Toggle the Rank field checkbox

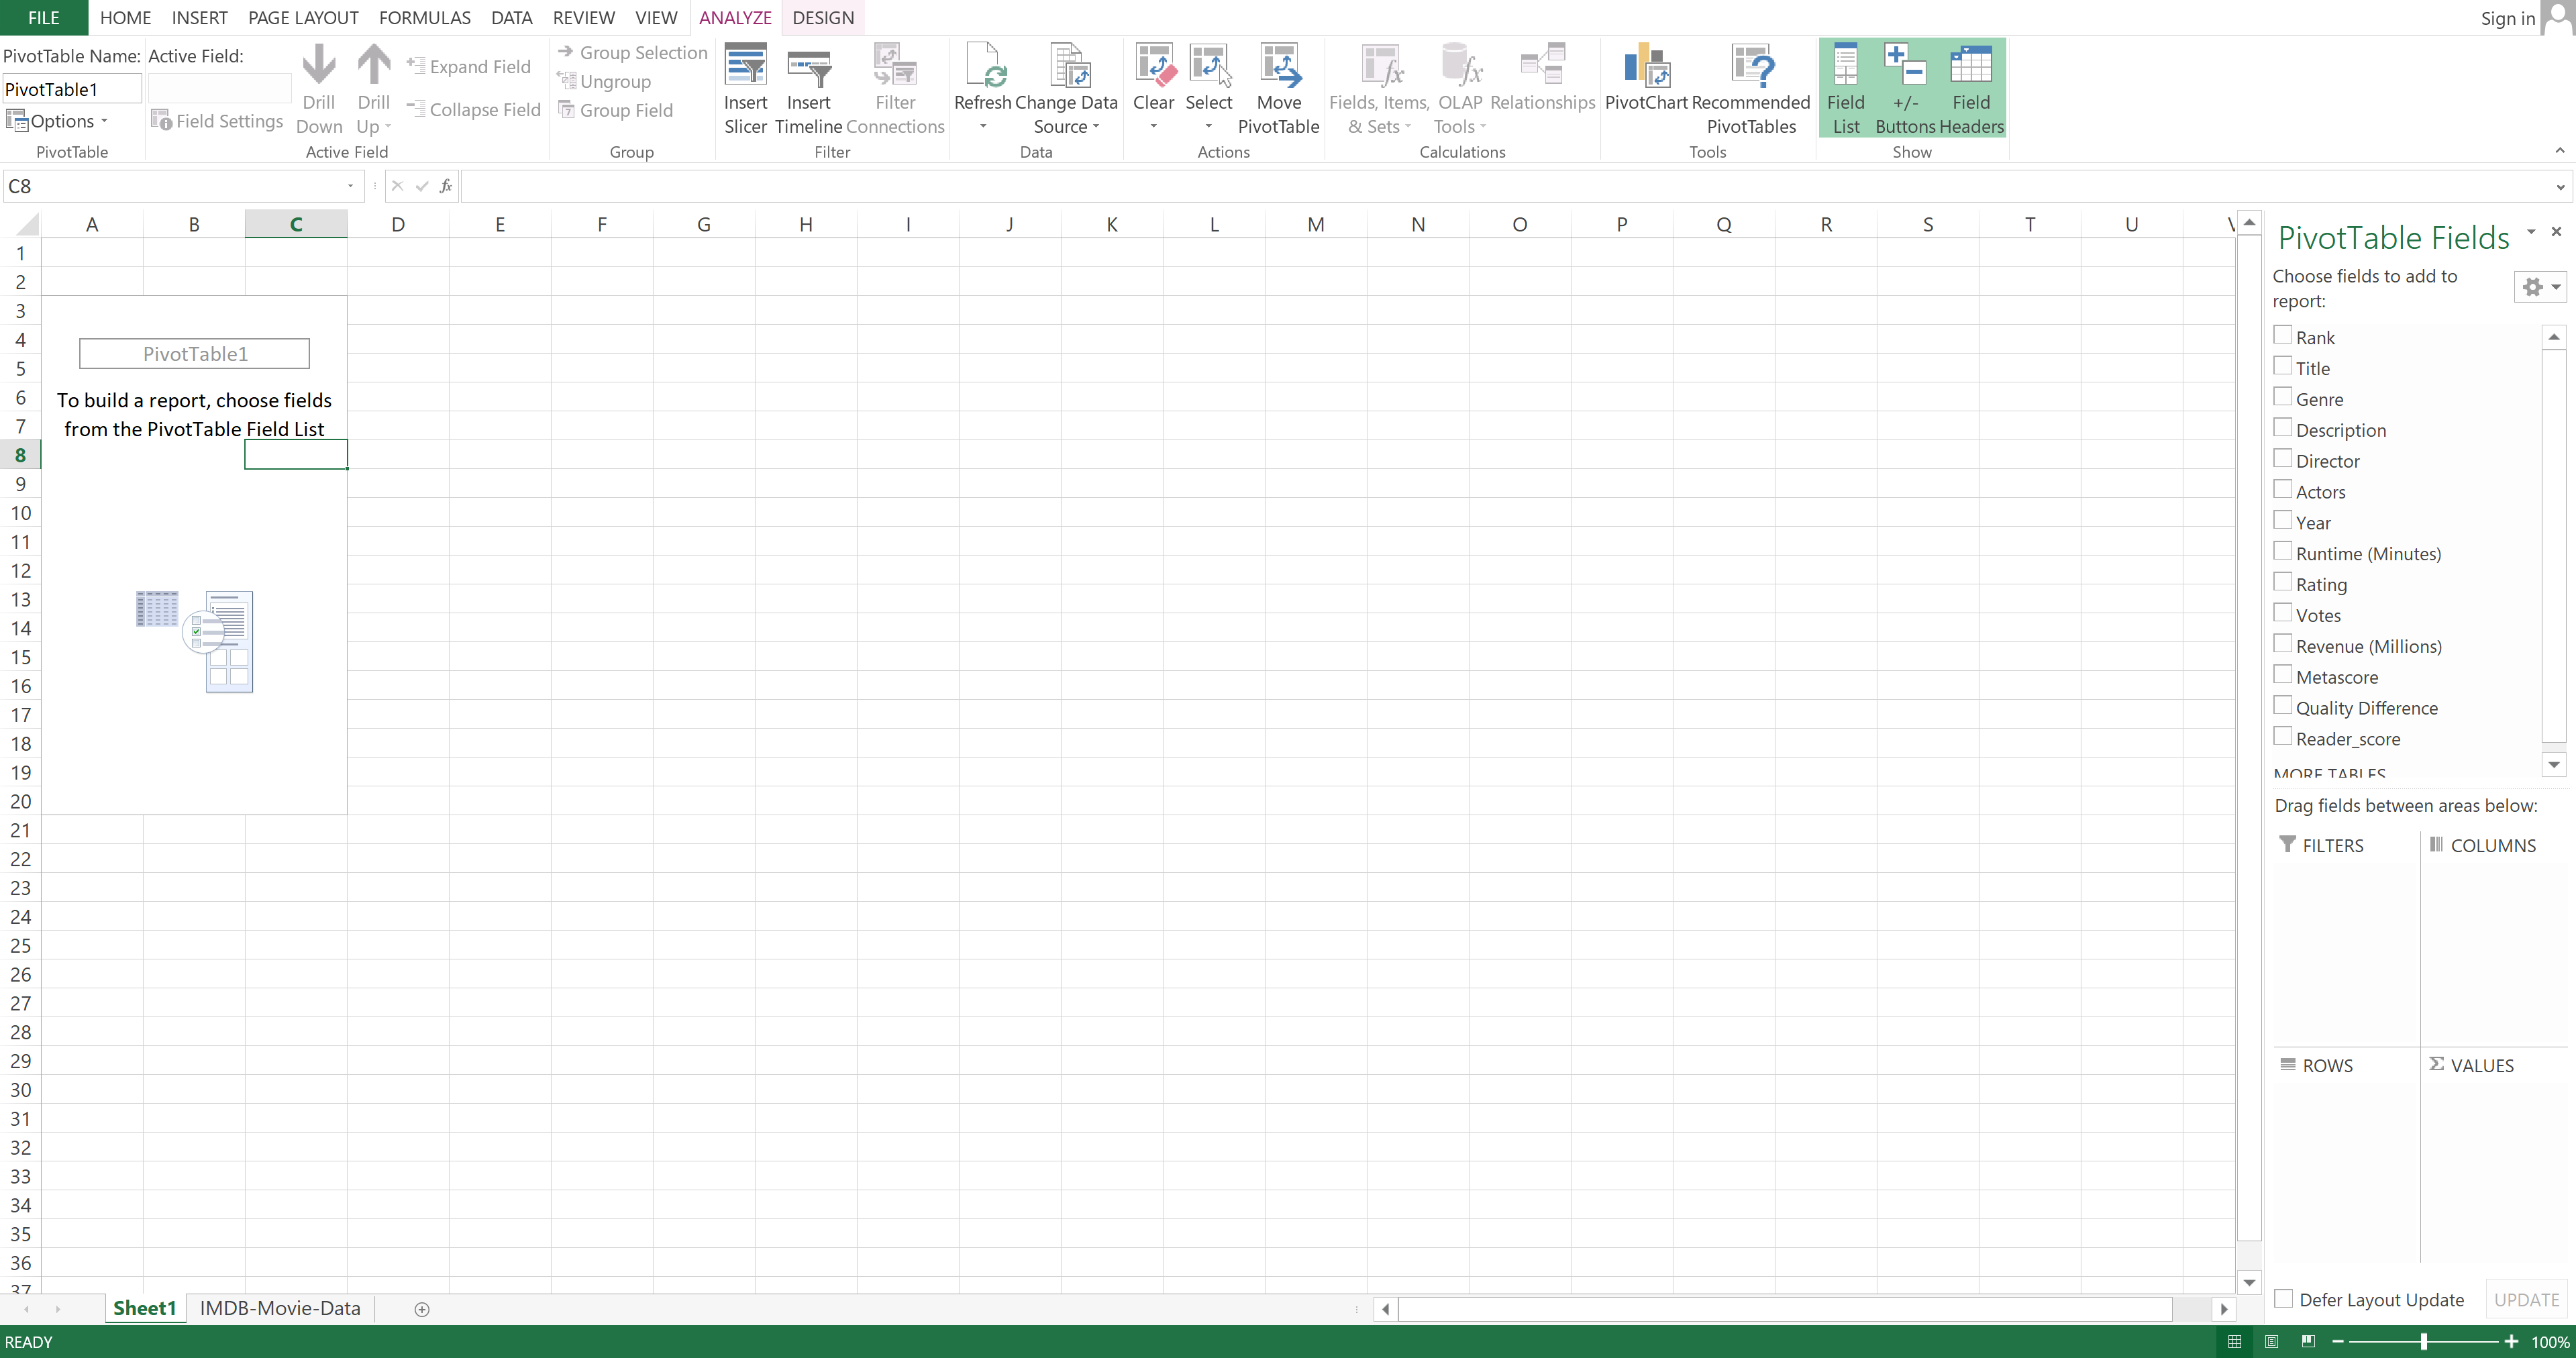(2283, 335)
